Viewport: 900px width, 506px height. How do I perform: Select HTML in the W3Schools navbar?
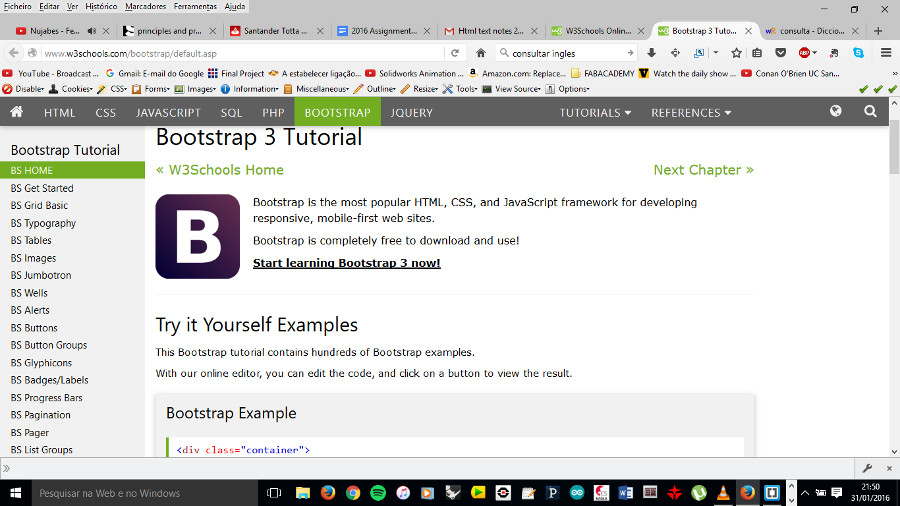[60, 112]
